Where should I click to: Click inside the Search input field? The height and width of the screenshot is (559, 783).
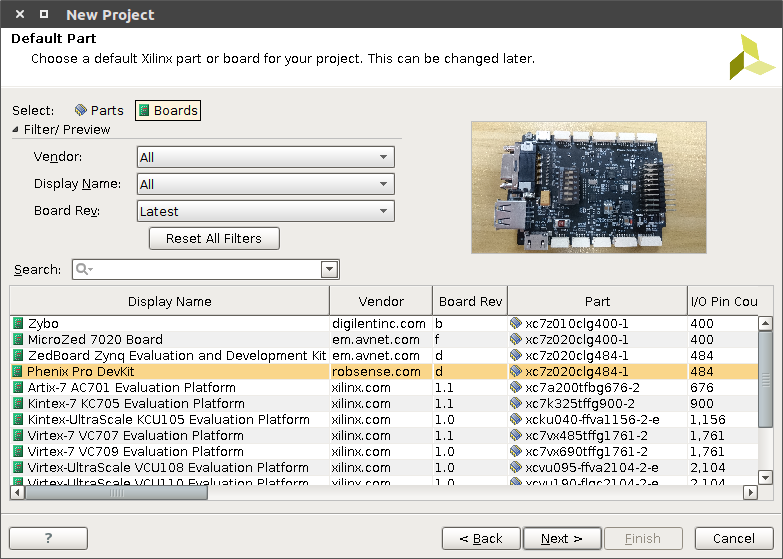206,269
